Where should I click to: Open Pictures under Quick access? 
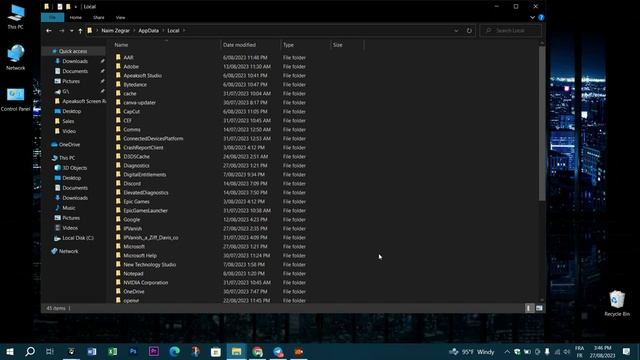(x=71, y=81)
